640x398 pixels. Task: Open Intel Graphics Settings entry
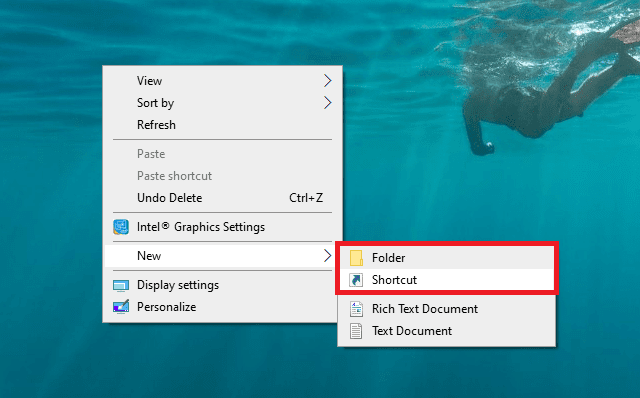point(222,227)
